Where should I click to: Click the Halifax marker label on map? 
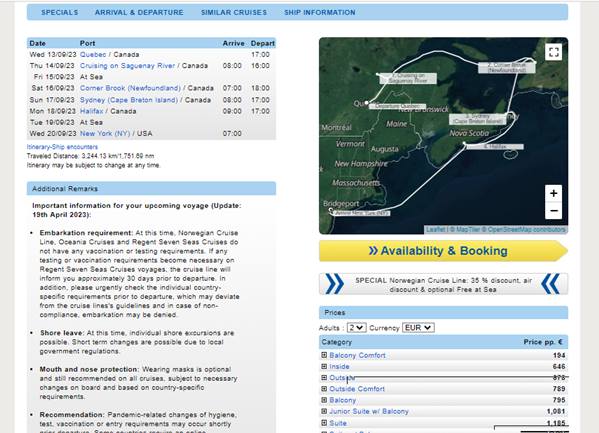coord(495,146)
